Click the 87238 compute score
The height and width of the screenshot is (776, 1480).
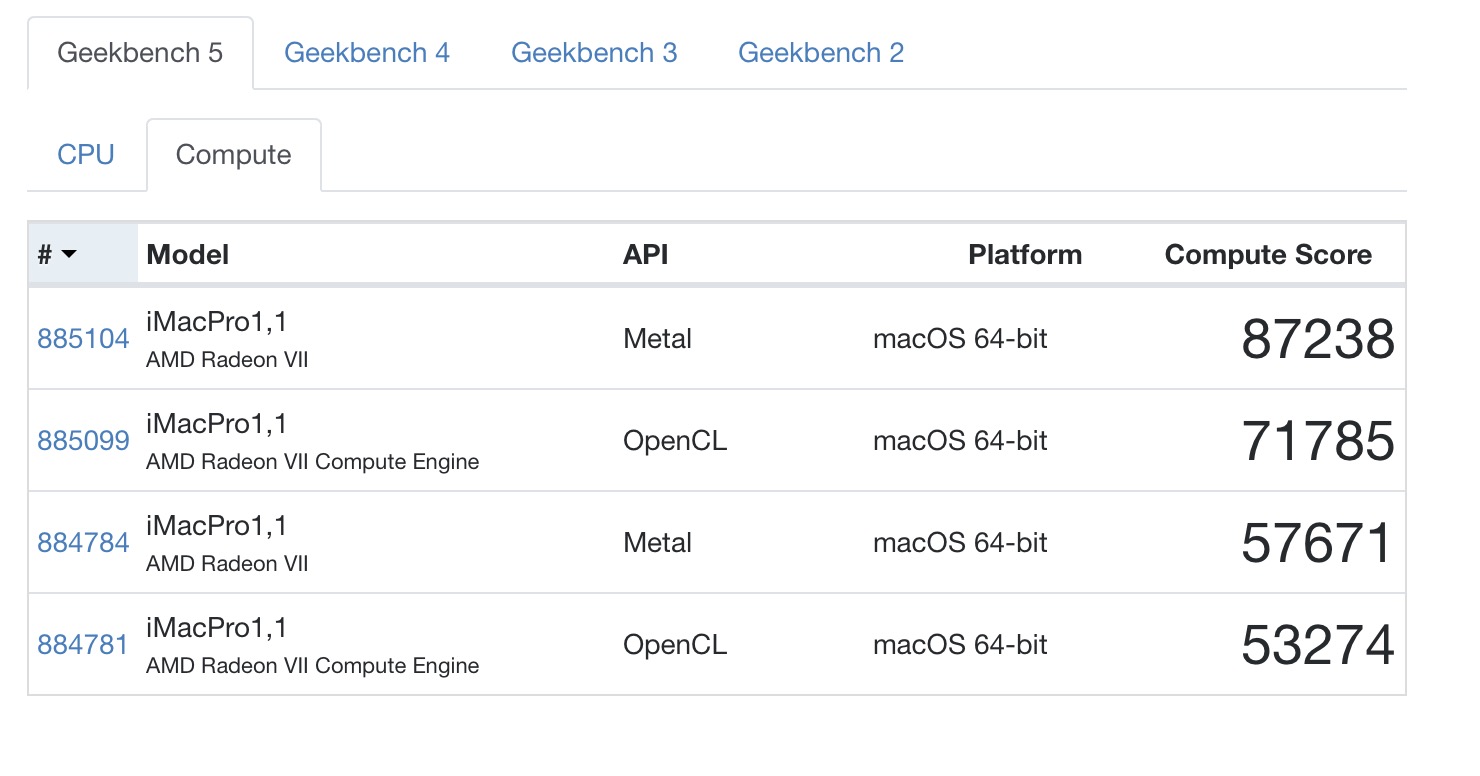coord(1318,339)
